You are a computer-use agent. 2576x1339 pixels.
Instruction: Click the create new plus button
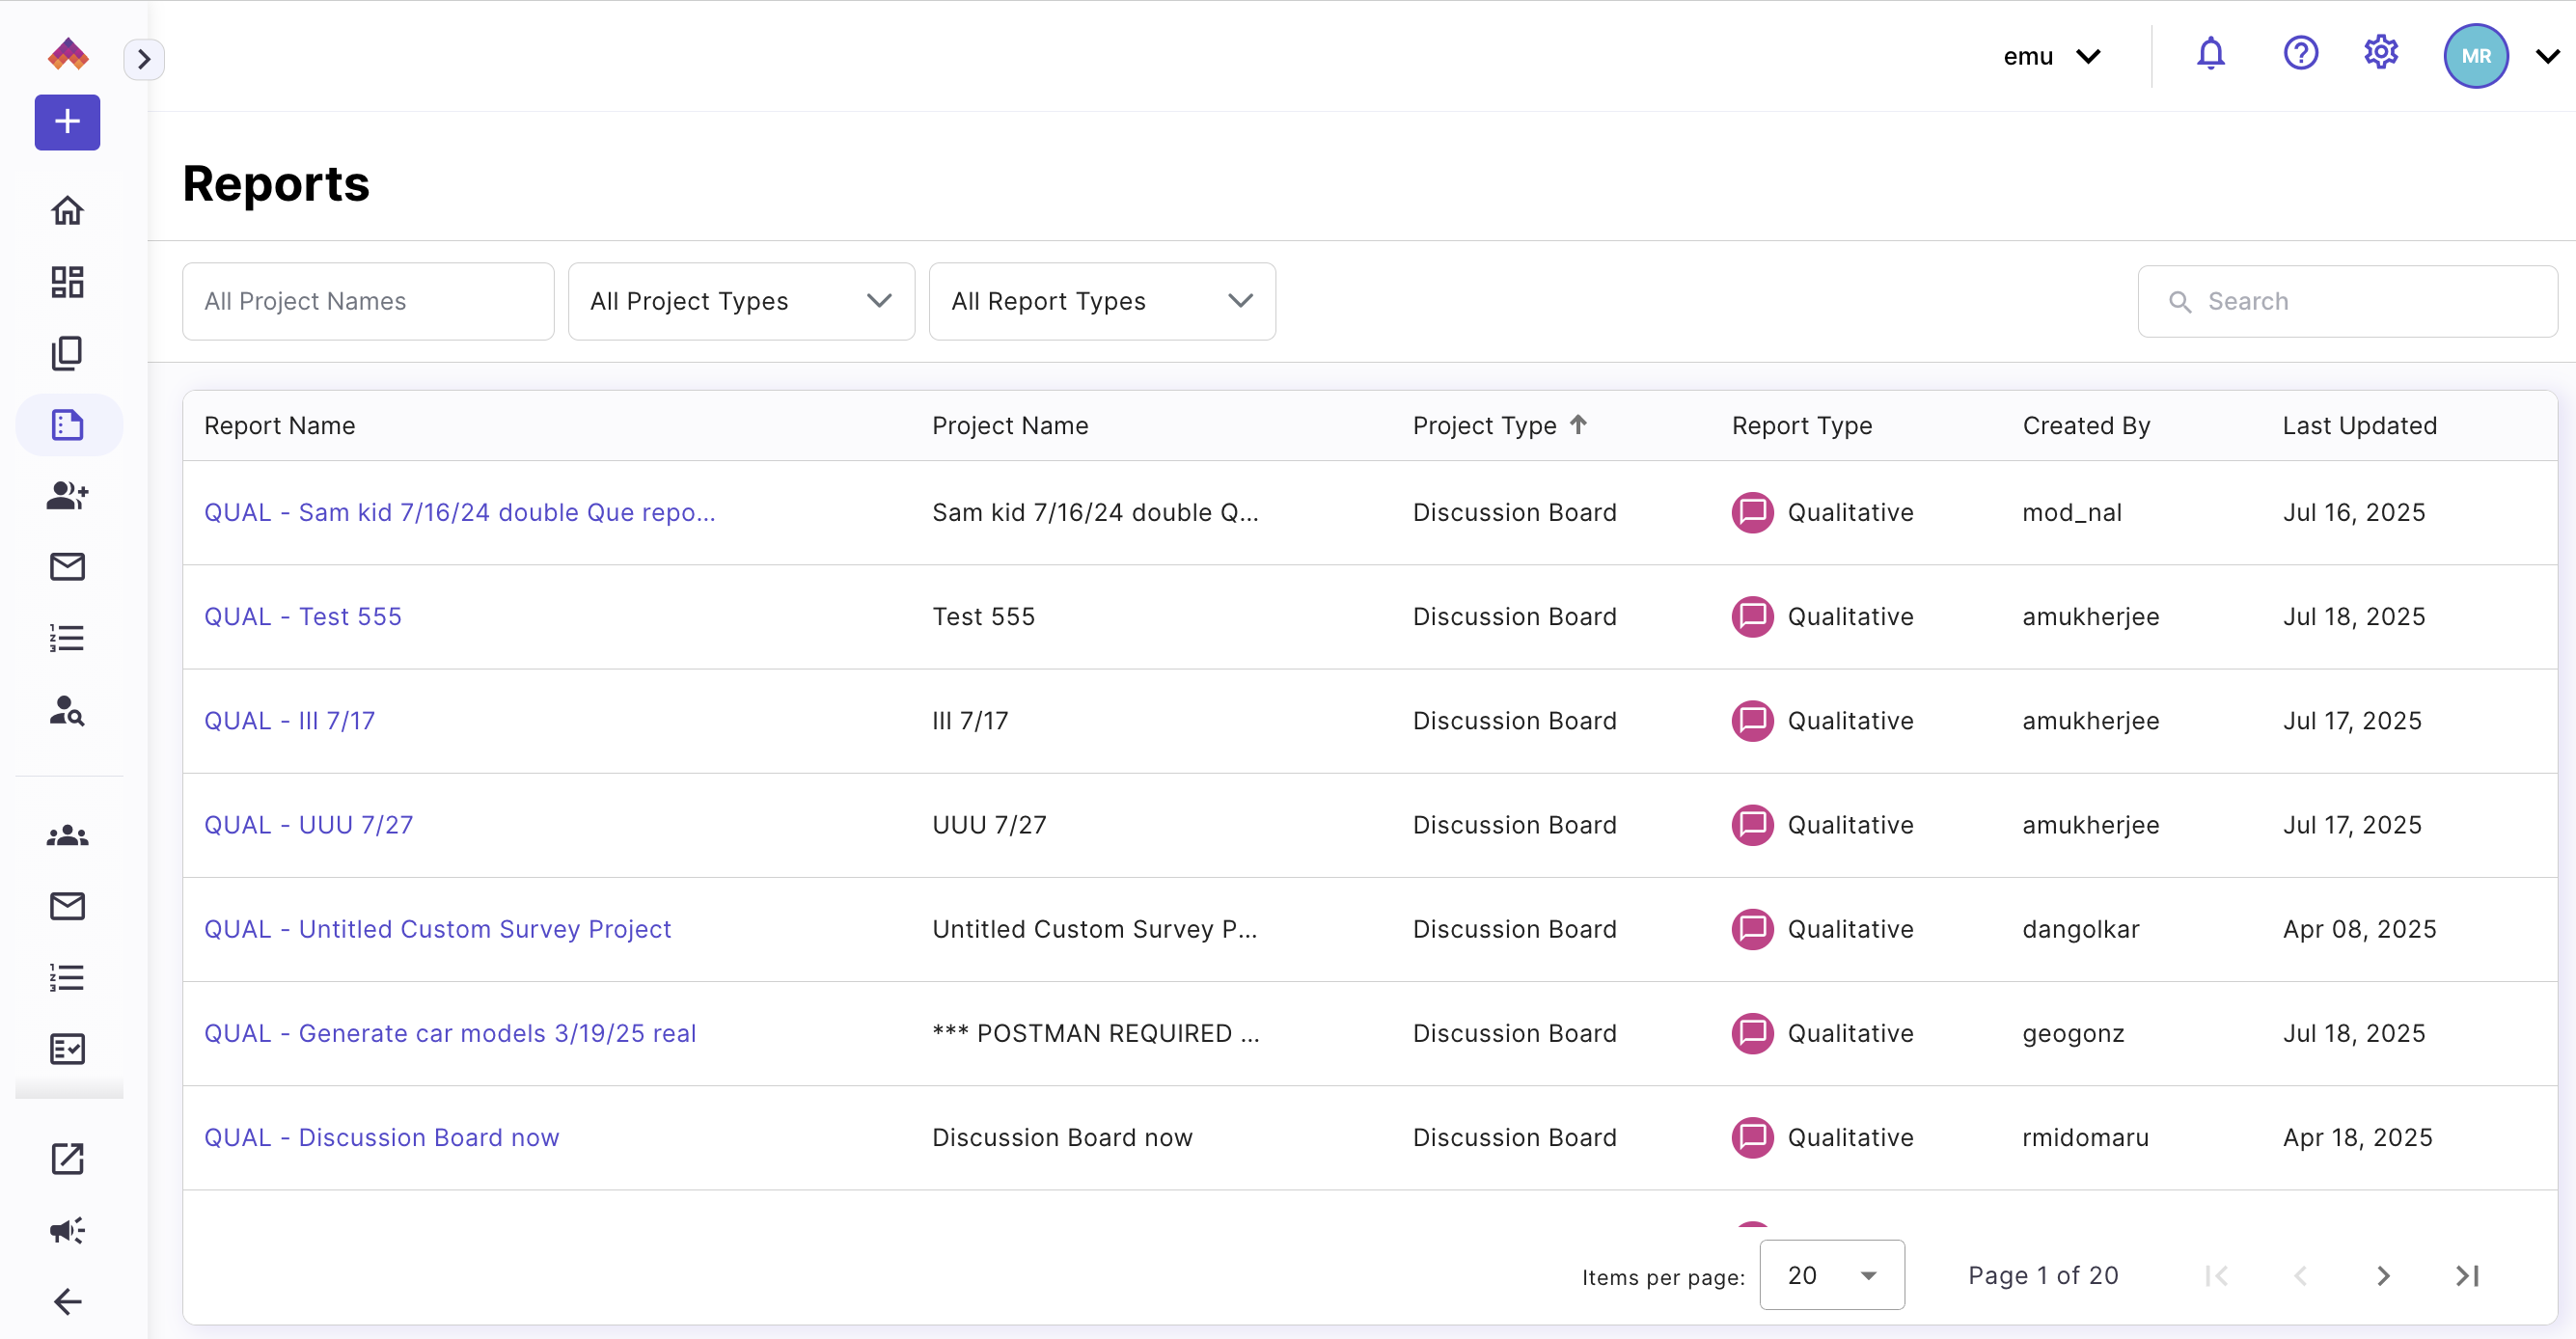[x=67, y=122]
